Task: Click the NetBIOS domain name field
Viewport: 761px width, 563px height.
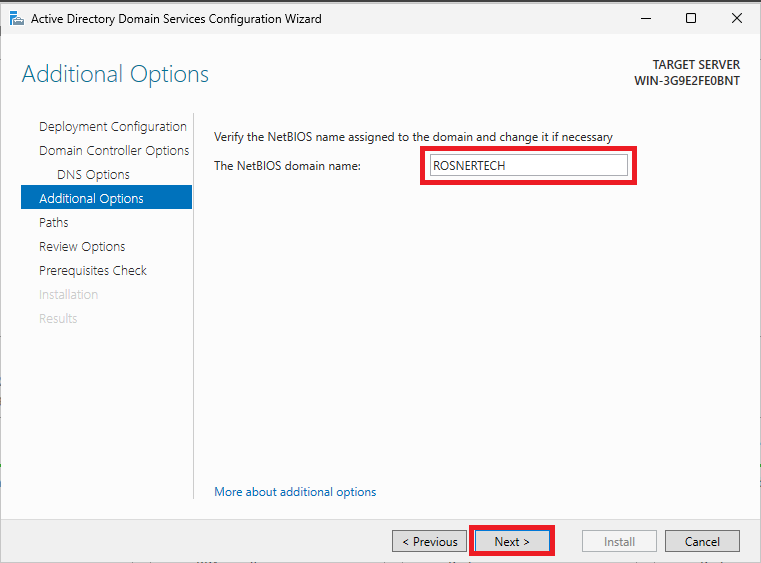Action: point(529,166)
